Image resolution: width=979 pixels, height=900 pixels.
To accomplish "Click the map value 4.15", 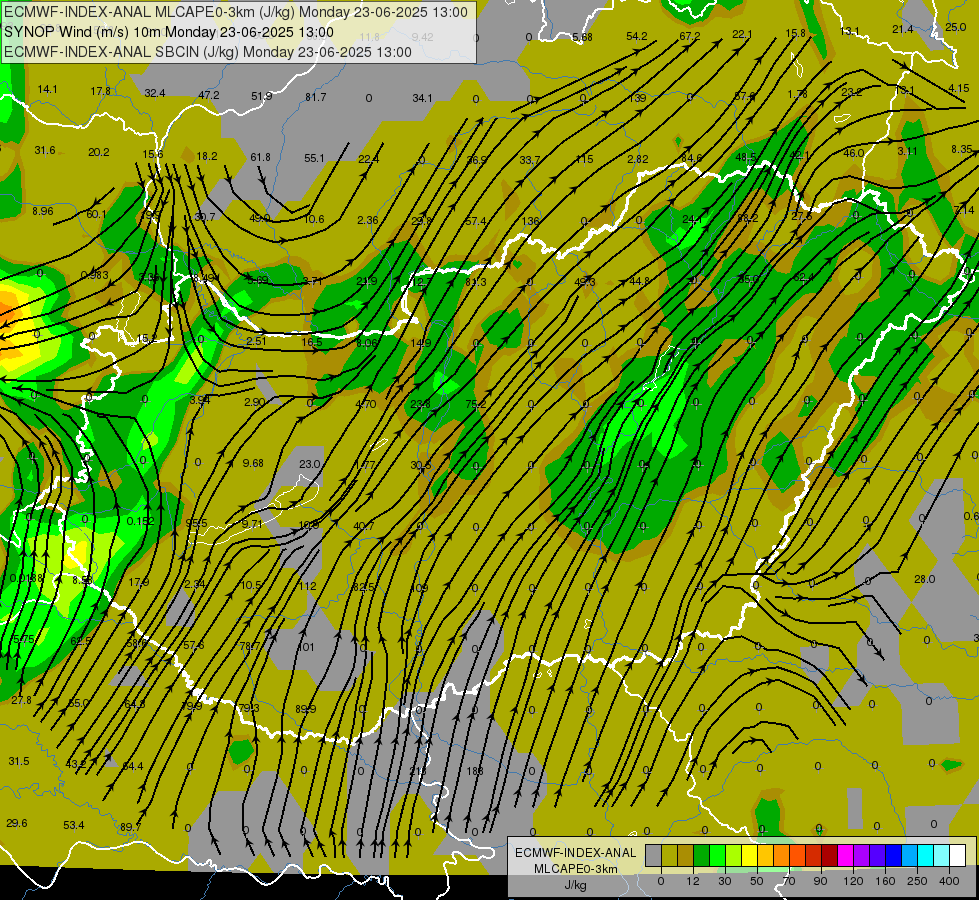I will pos(959,88).
